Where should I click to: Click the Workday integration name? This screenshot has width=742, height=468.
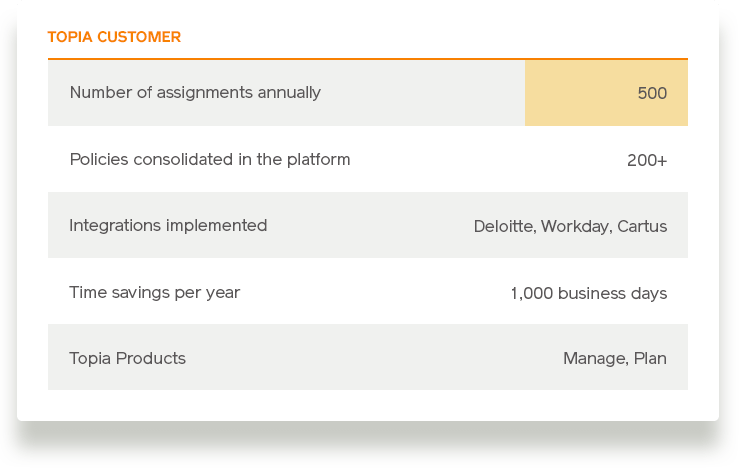(576, 227)
